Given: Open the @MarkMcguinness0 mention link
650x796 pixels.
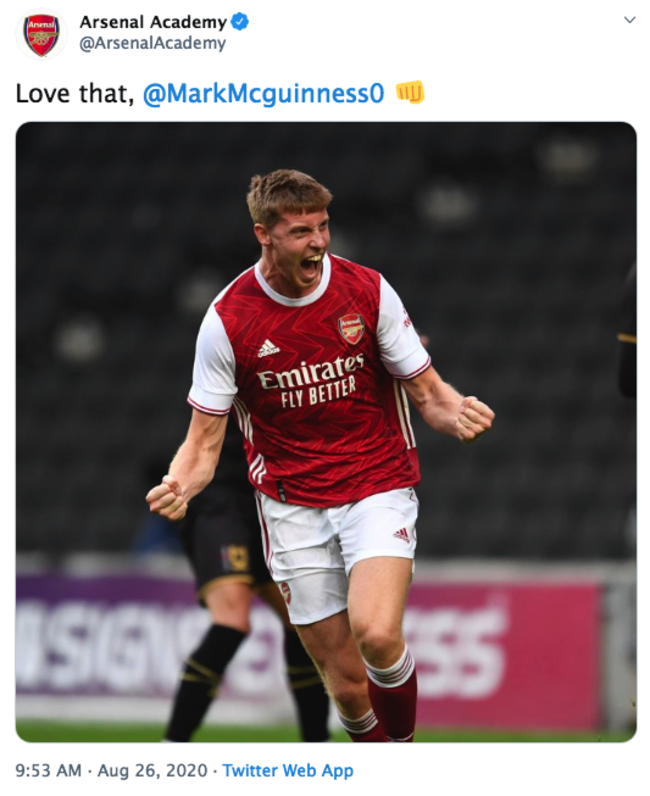Looking at the screenshot, I should [264, 94].
